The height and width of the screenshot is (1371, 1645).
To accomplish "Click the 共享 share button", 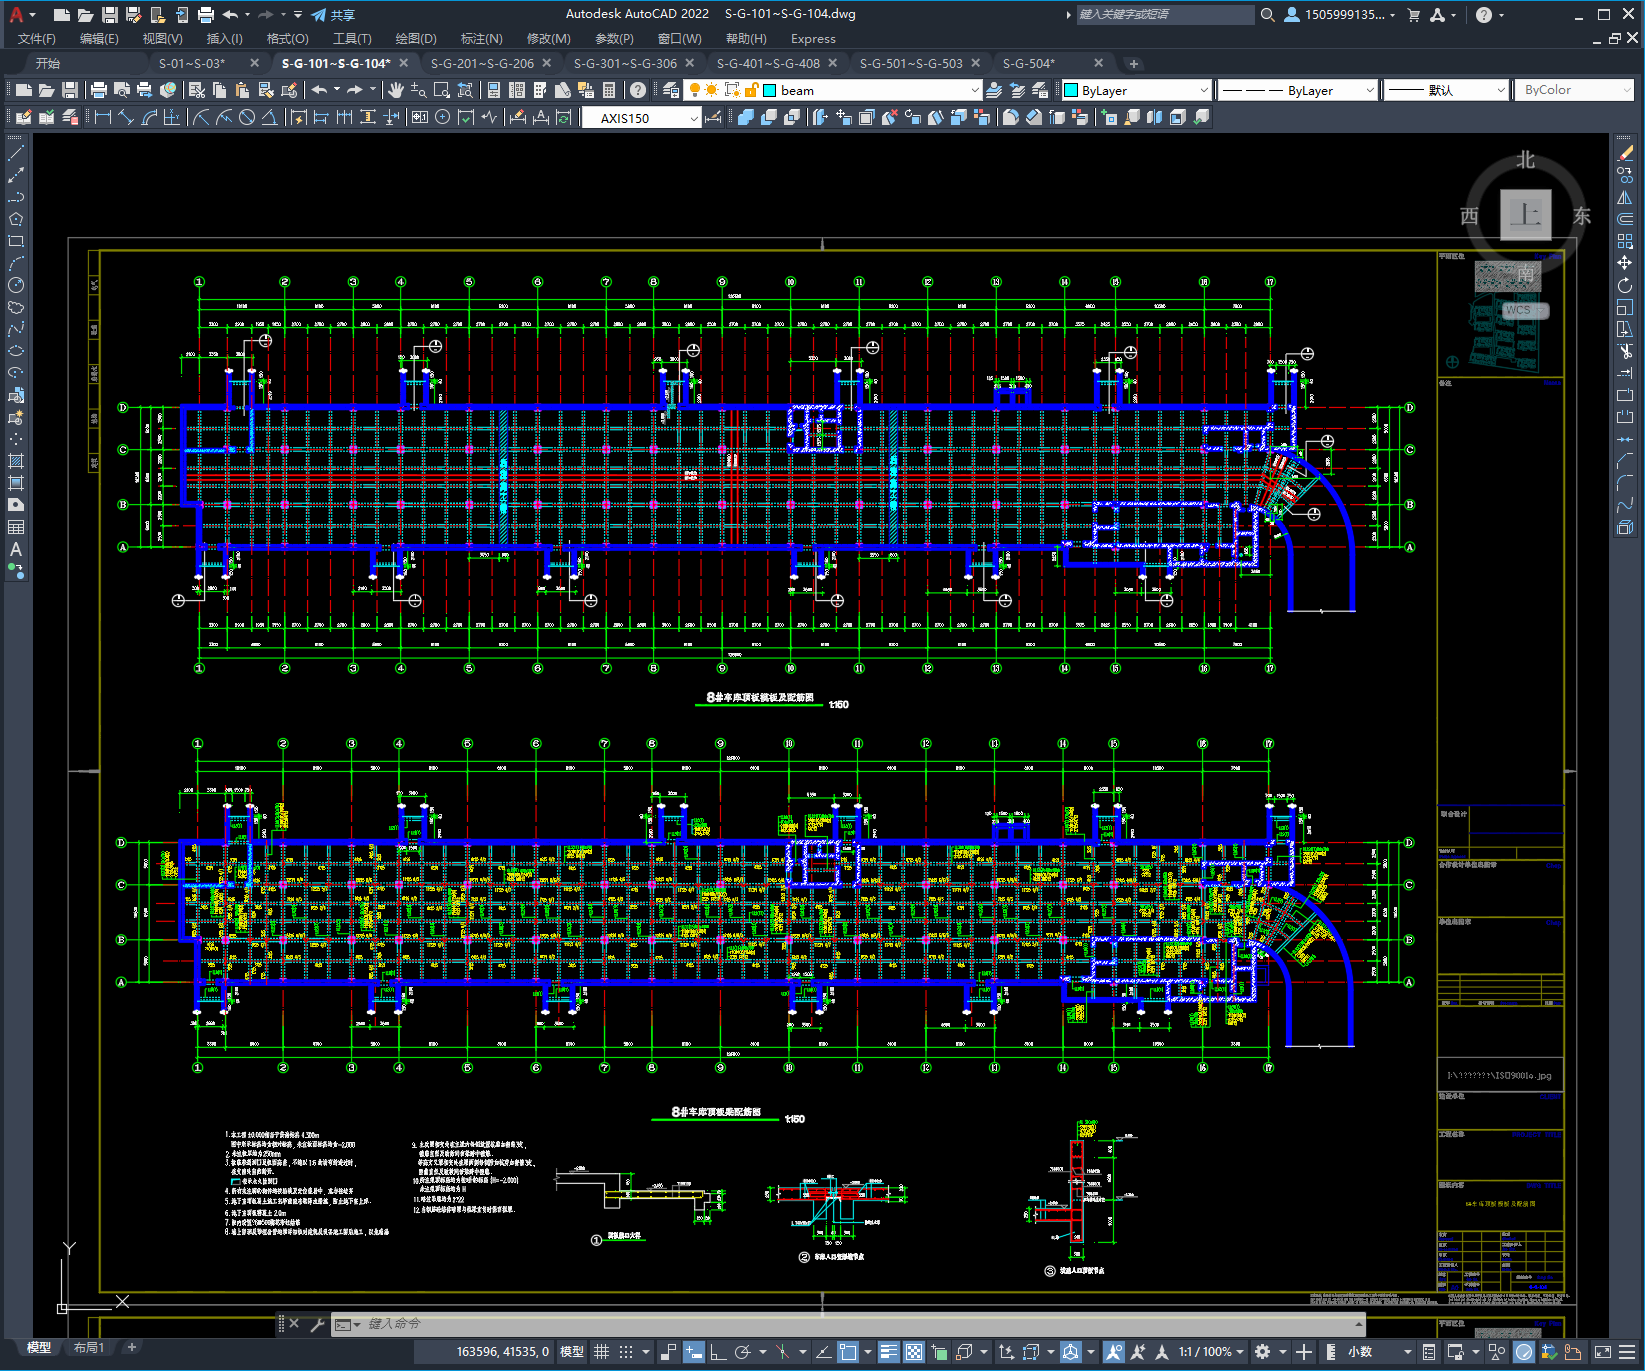I will (333, 15).
